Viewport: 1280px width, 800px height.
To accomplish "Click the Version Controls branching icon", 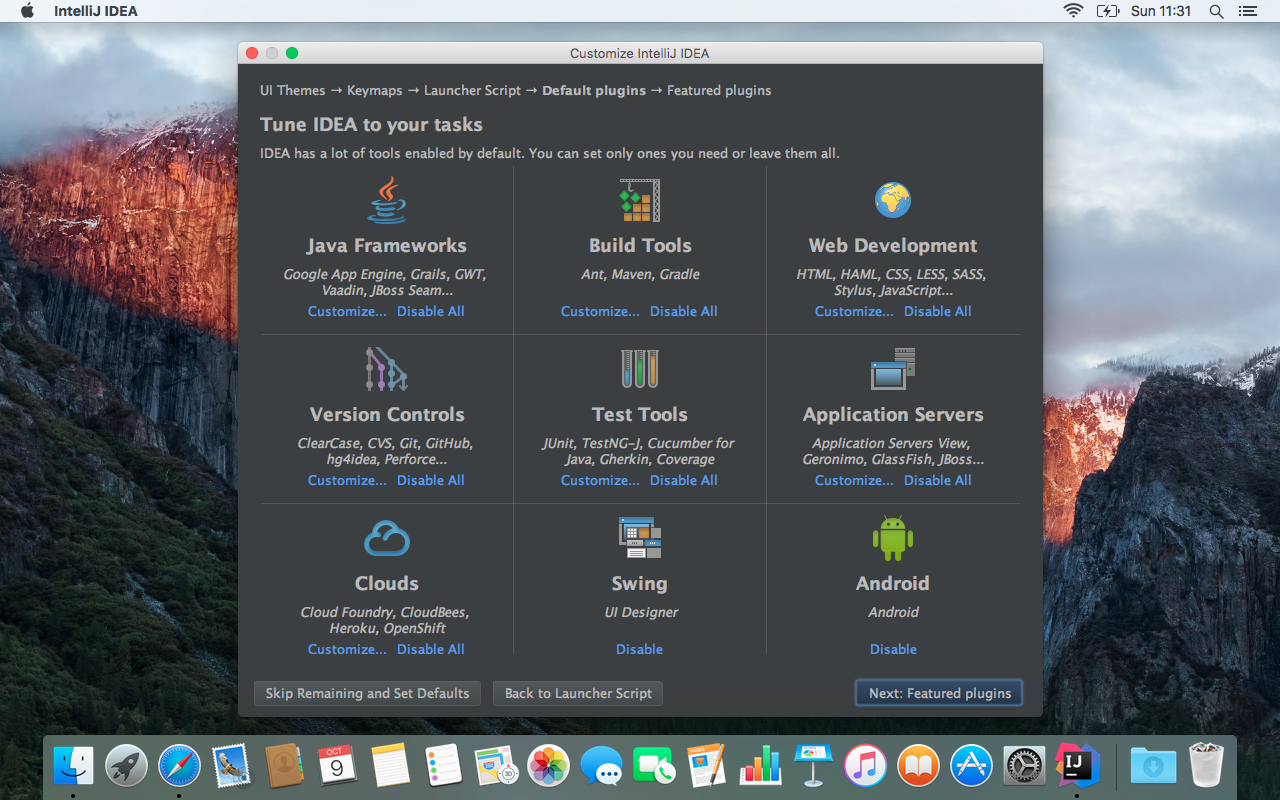I will pyautogui.click(x=387, y=369).
